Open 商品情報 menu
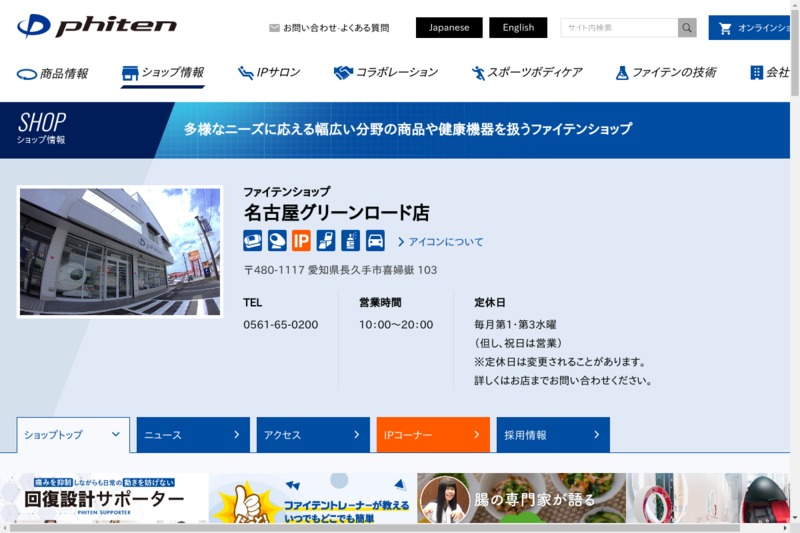Image resolution: width=800 pixels, height=533 pixels. tap(52, 74)
